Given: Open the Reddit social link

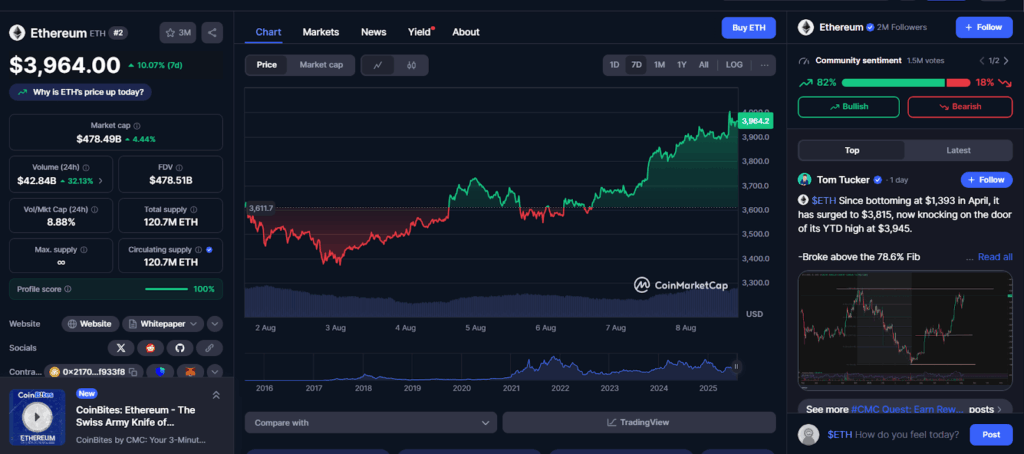Looking at the screenshot, I should 150,348.
